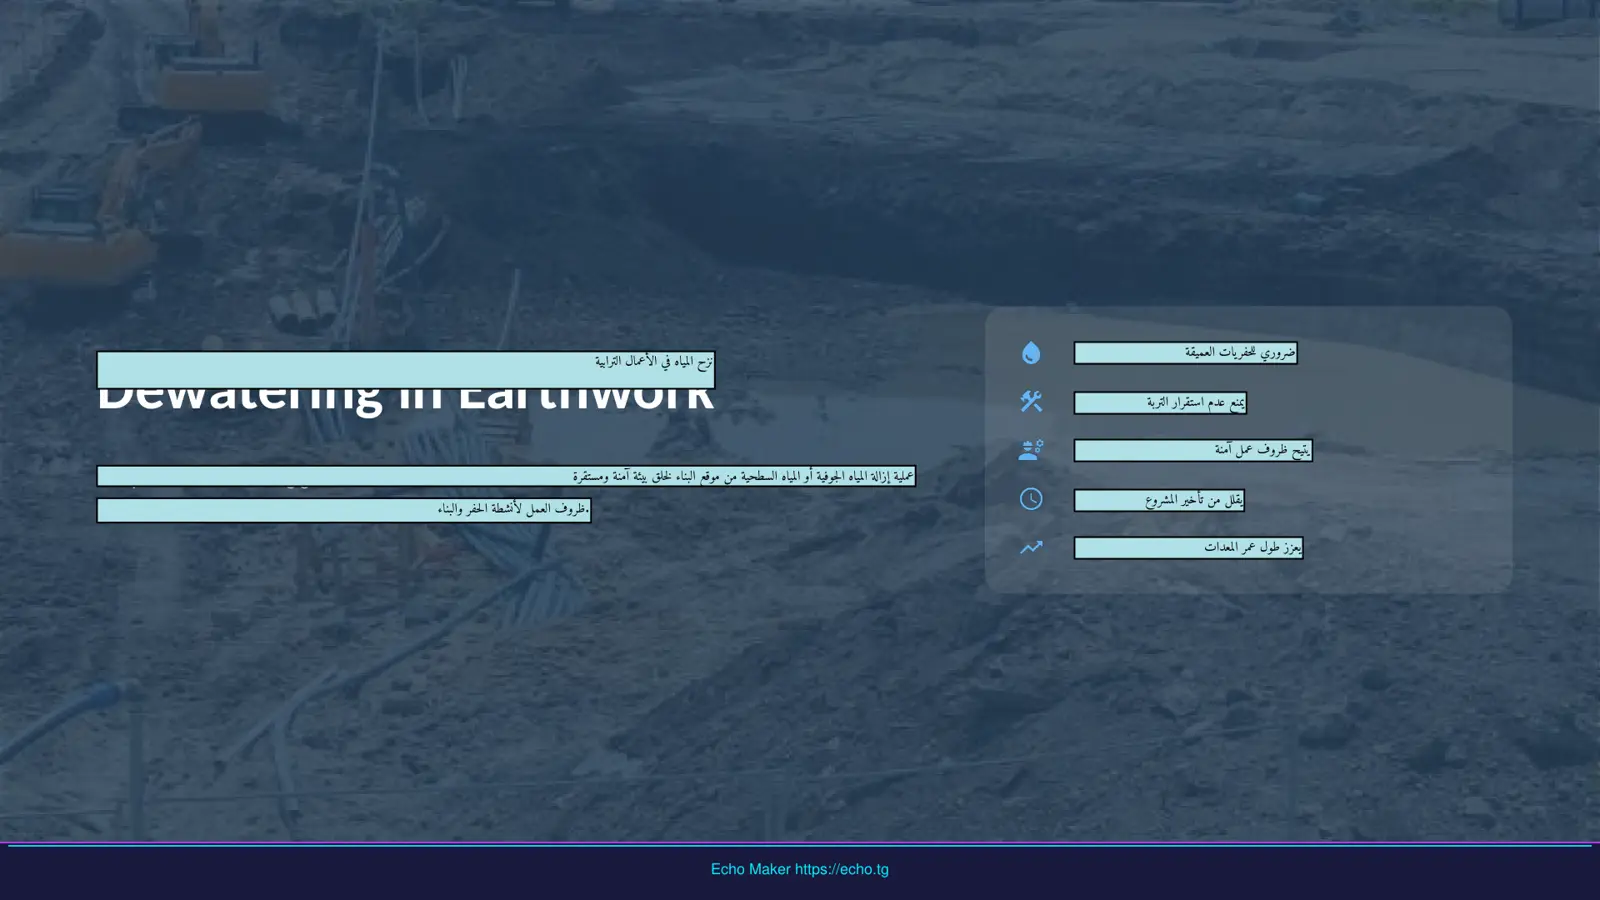This screenshot has width=1600, height=900.
Task: Select the text box beside the worker icon
Action: [1193, 451]
